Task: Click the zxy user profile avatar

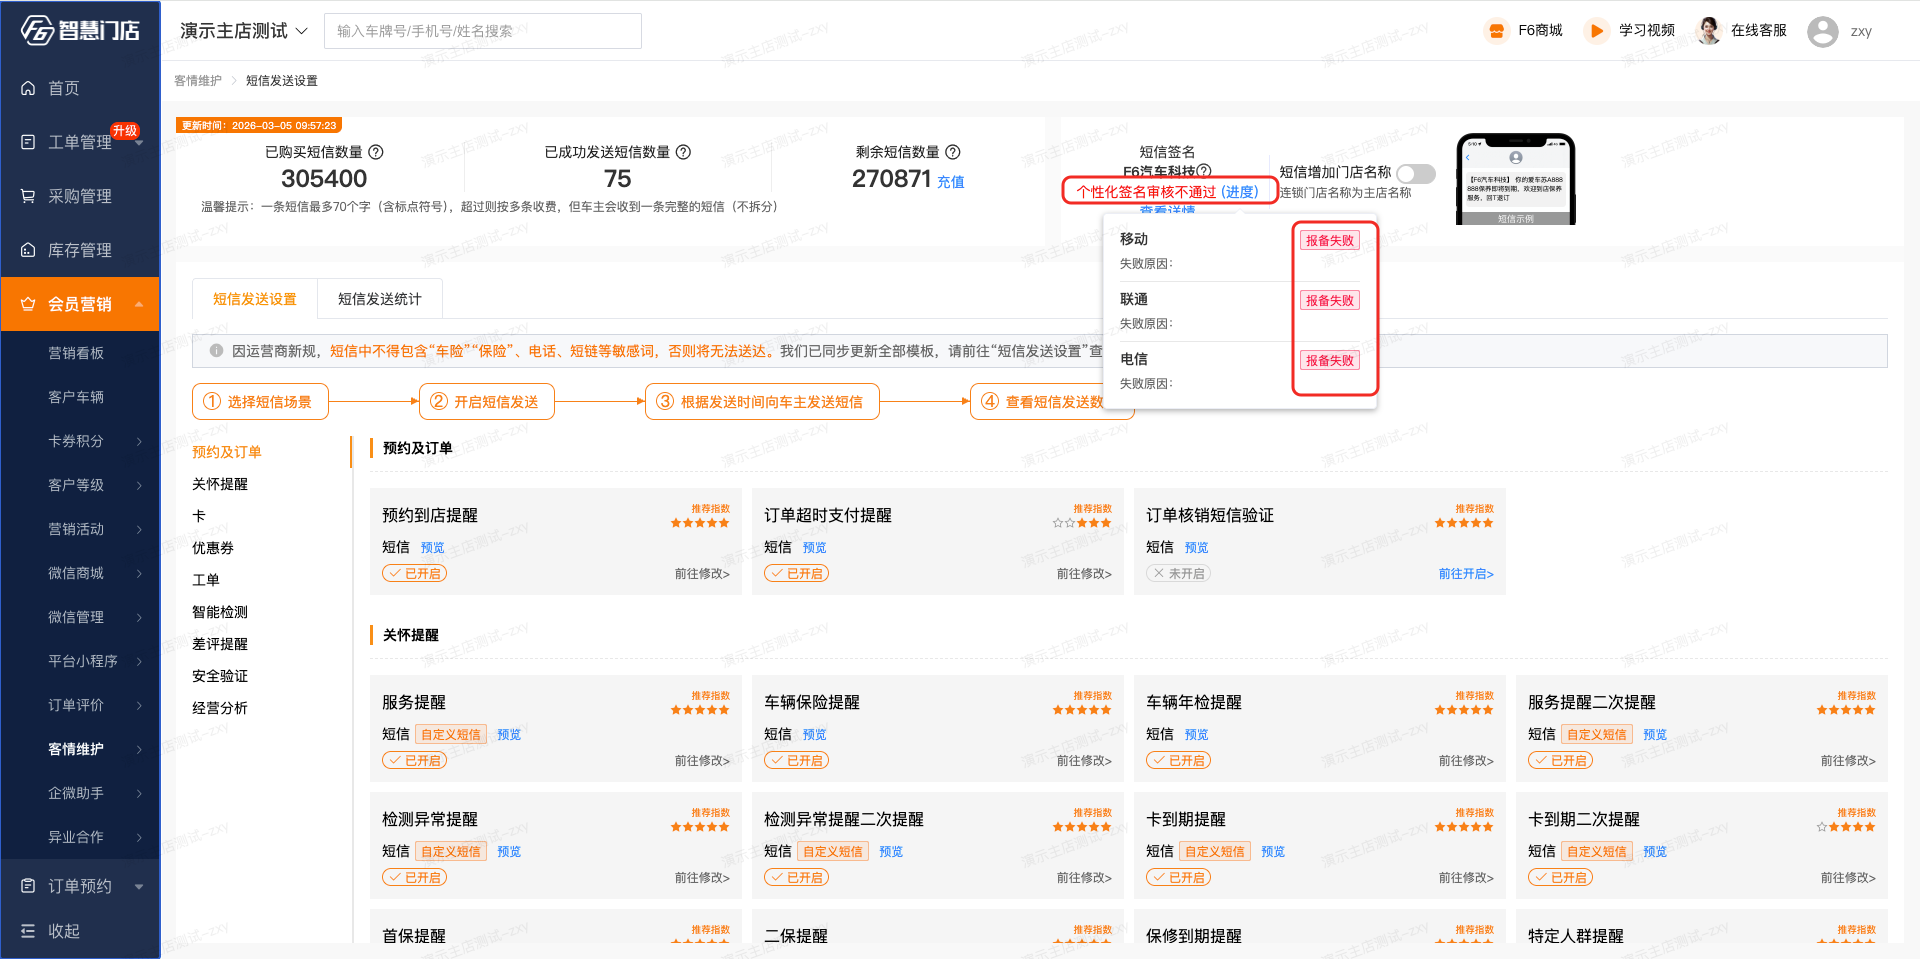Action: point(1822,32)
